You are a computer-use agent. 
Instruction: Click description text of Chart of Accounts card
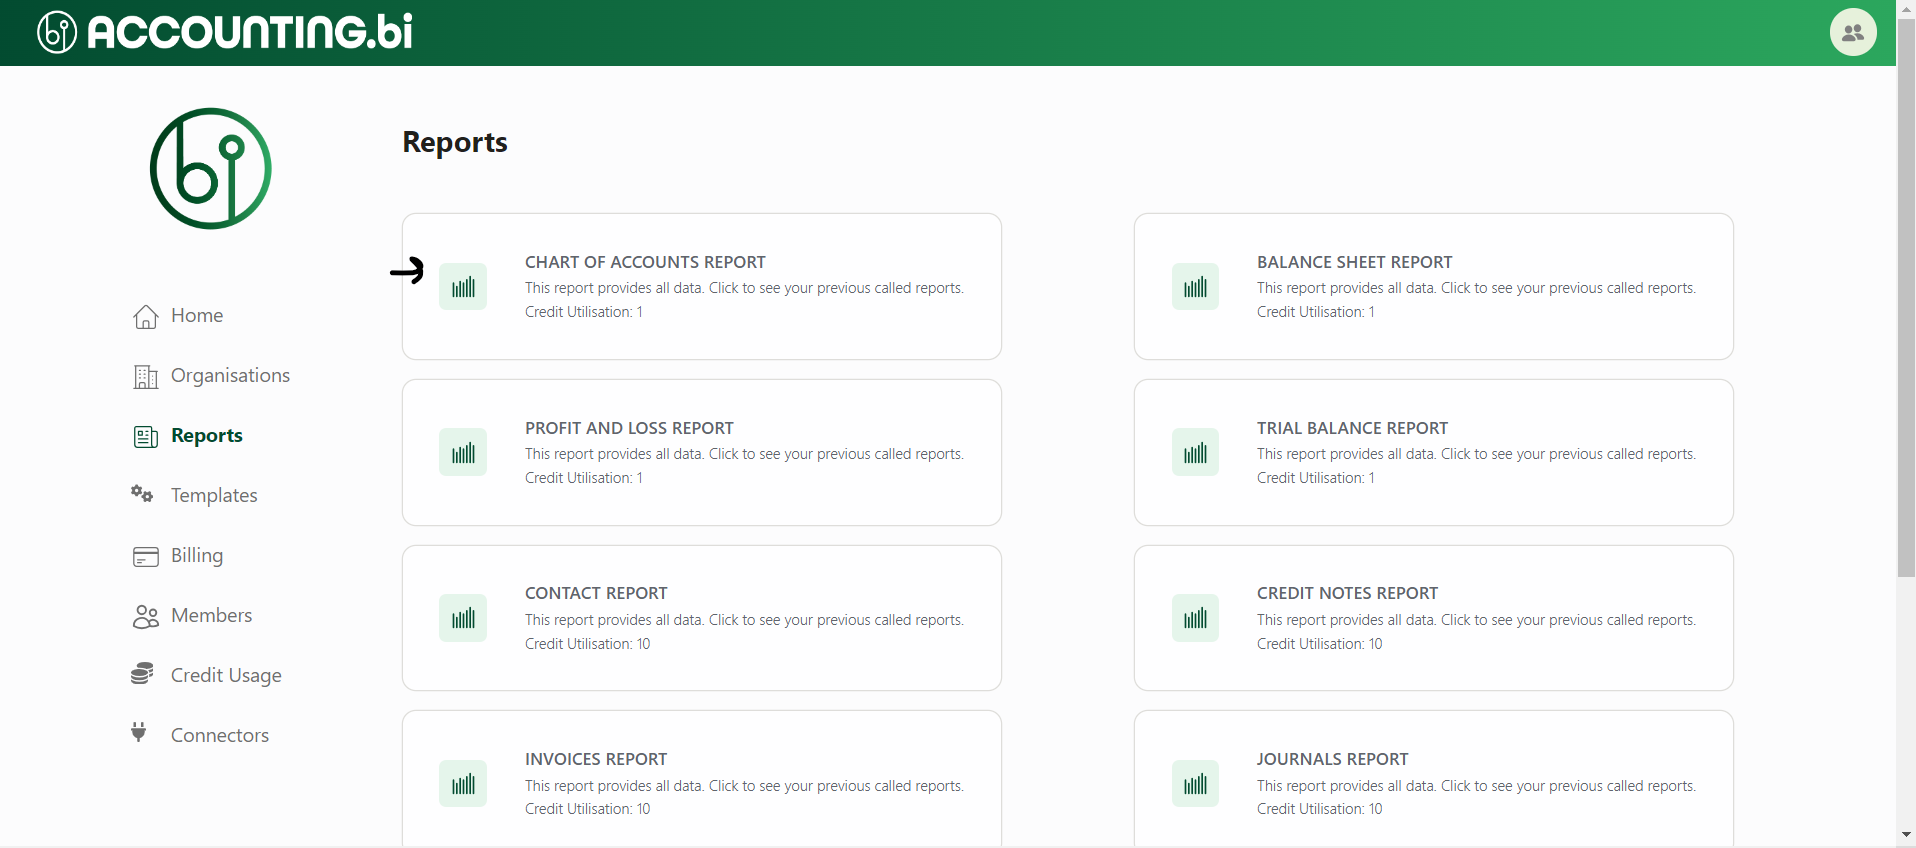point(744,288)
